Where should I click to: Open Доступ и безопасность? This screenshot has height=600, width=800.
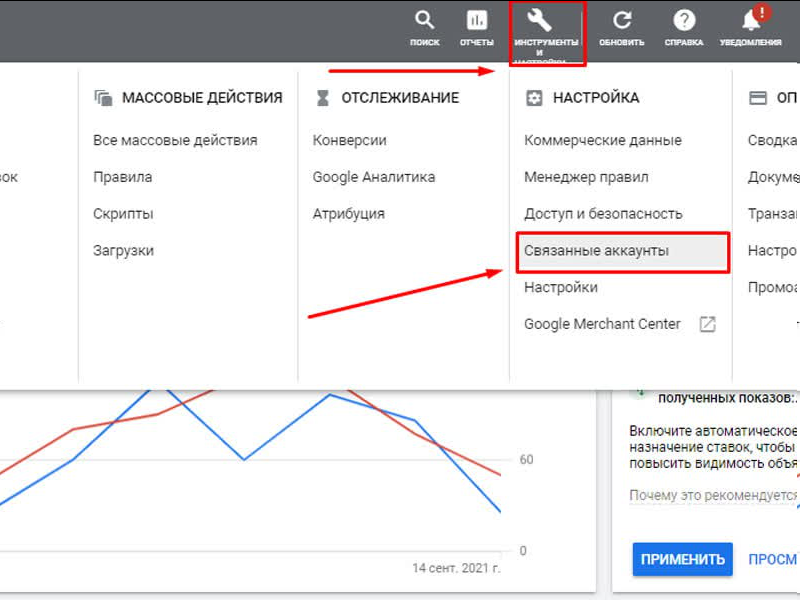tap(603, 214)
